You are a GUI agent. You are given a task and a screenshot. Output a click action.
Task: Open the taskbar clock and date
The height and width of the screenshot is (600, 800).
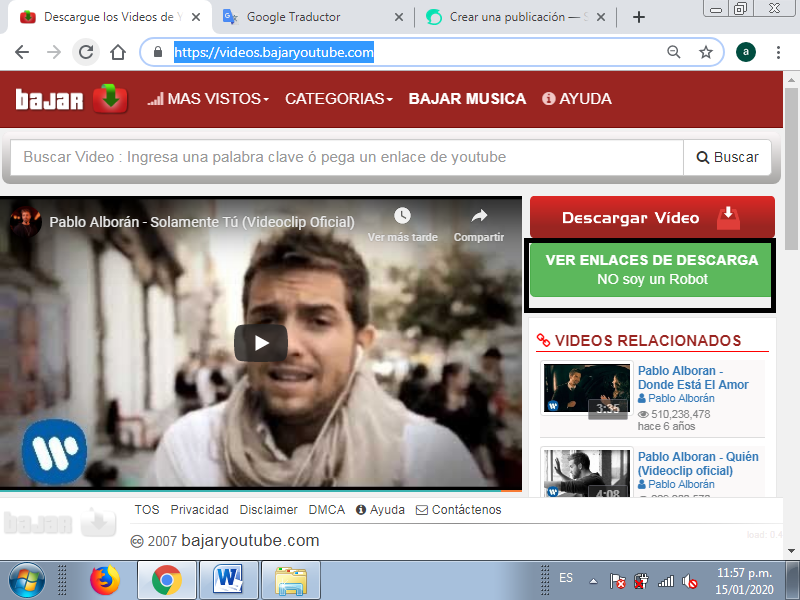click(x=744, y=581)
